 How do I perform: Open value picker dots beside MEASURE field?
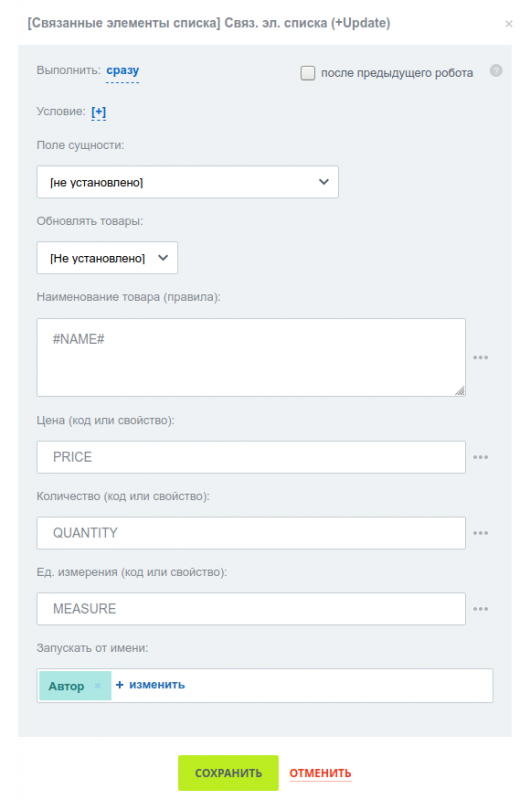click(481, 609)
